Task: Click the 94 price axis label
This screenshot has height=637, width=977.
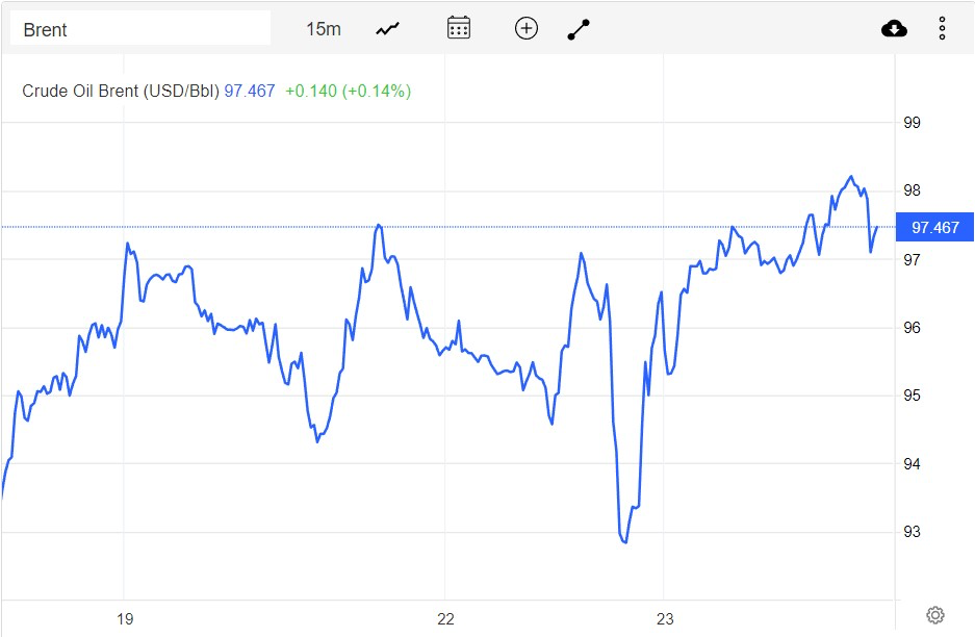Action: click(911, 464)
